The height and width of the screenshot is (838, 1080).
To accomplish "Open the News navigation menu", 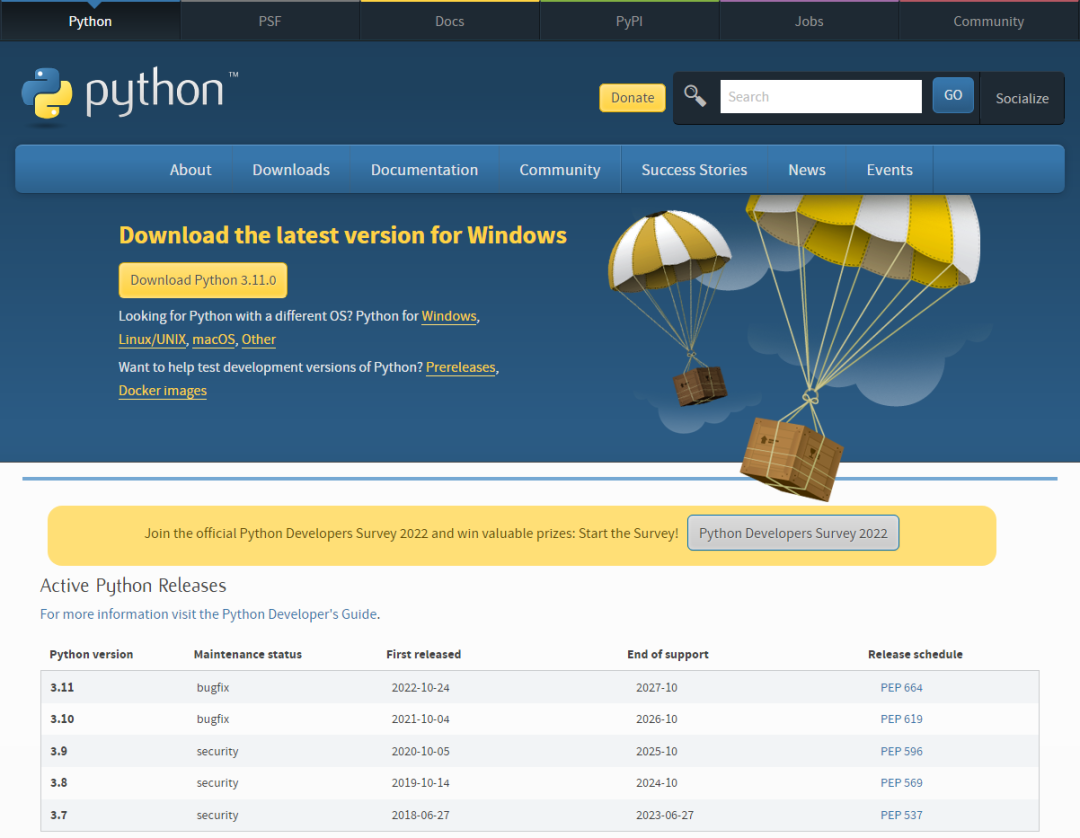I will 807,169.
